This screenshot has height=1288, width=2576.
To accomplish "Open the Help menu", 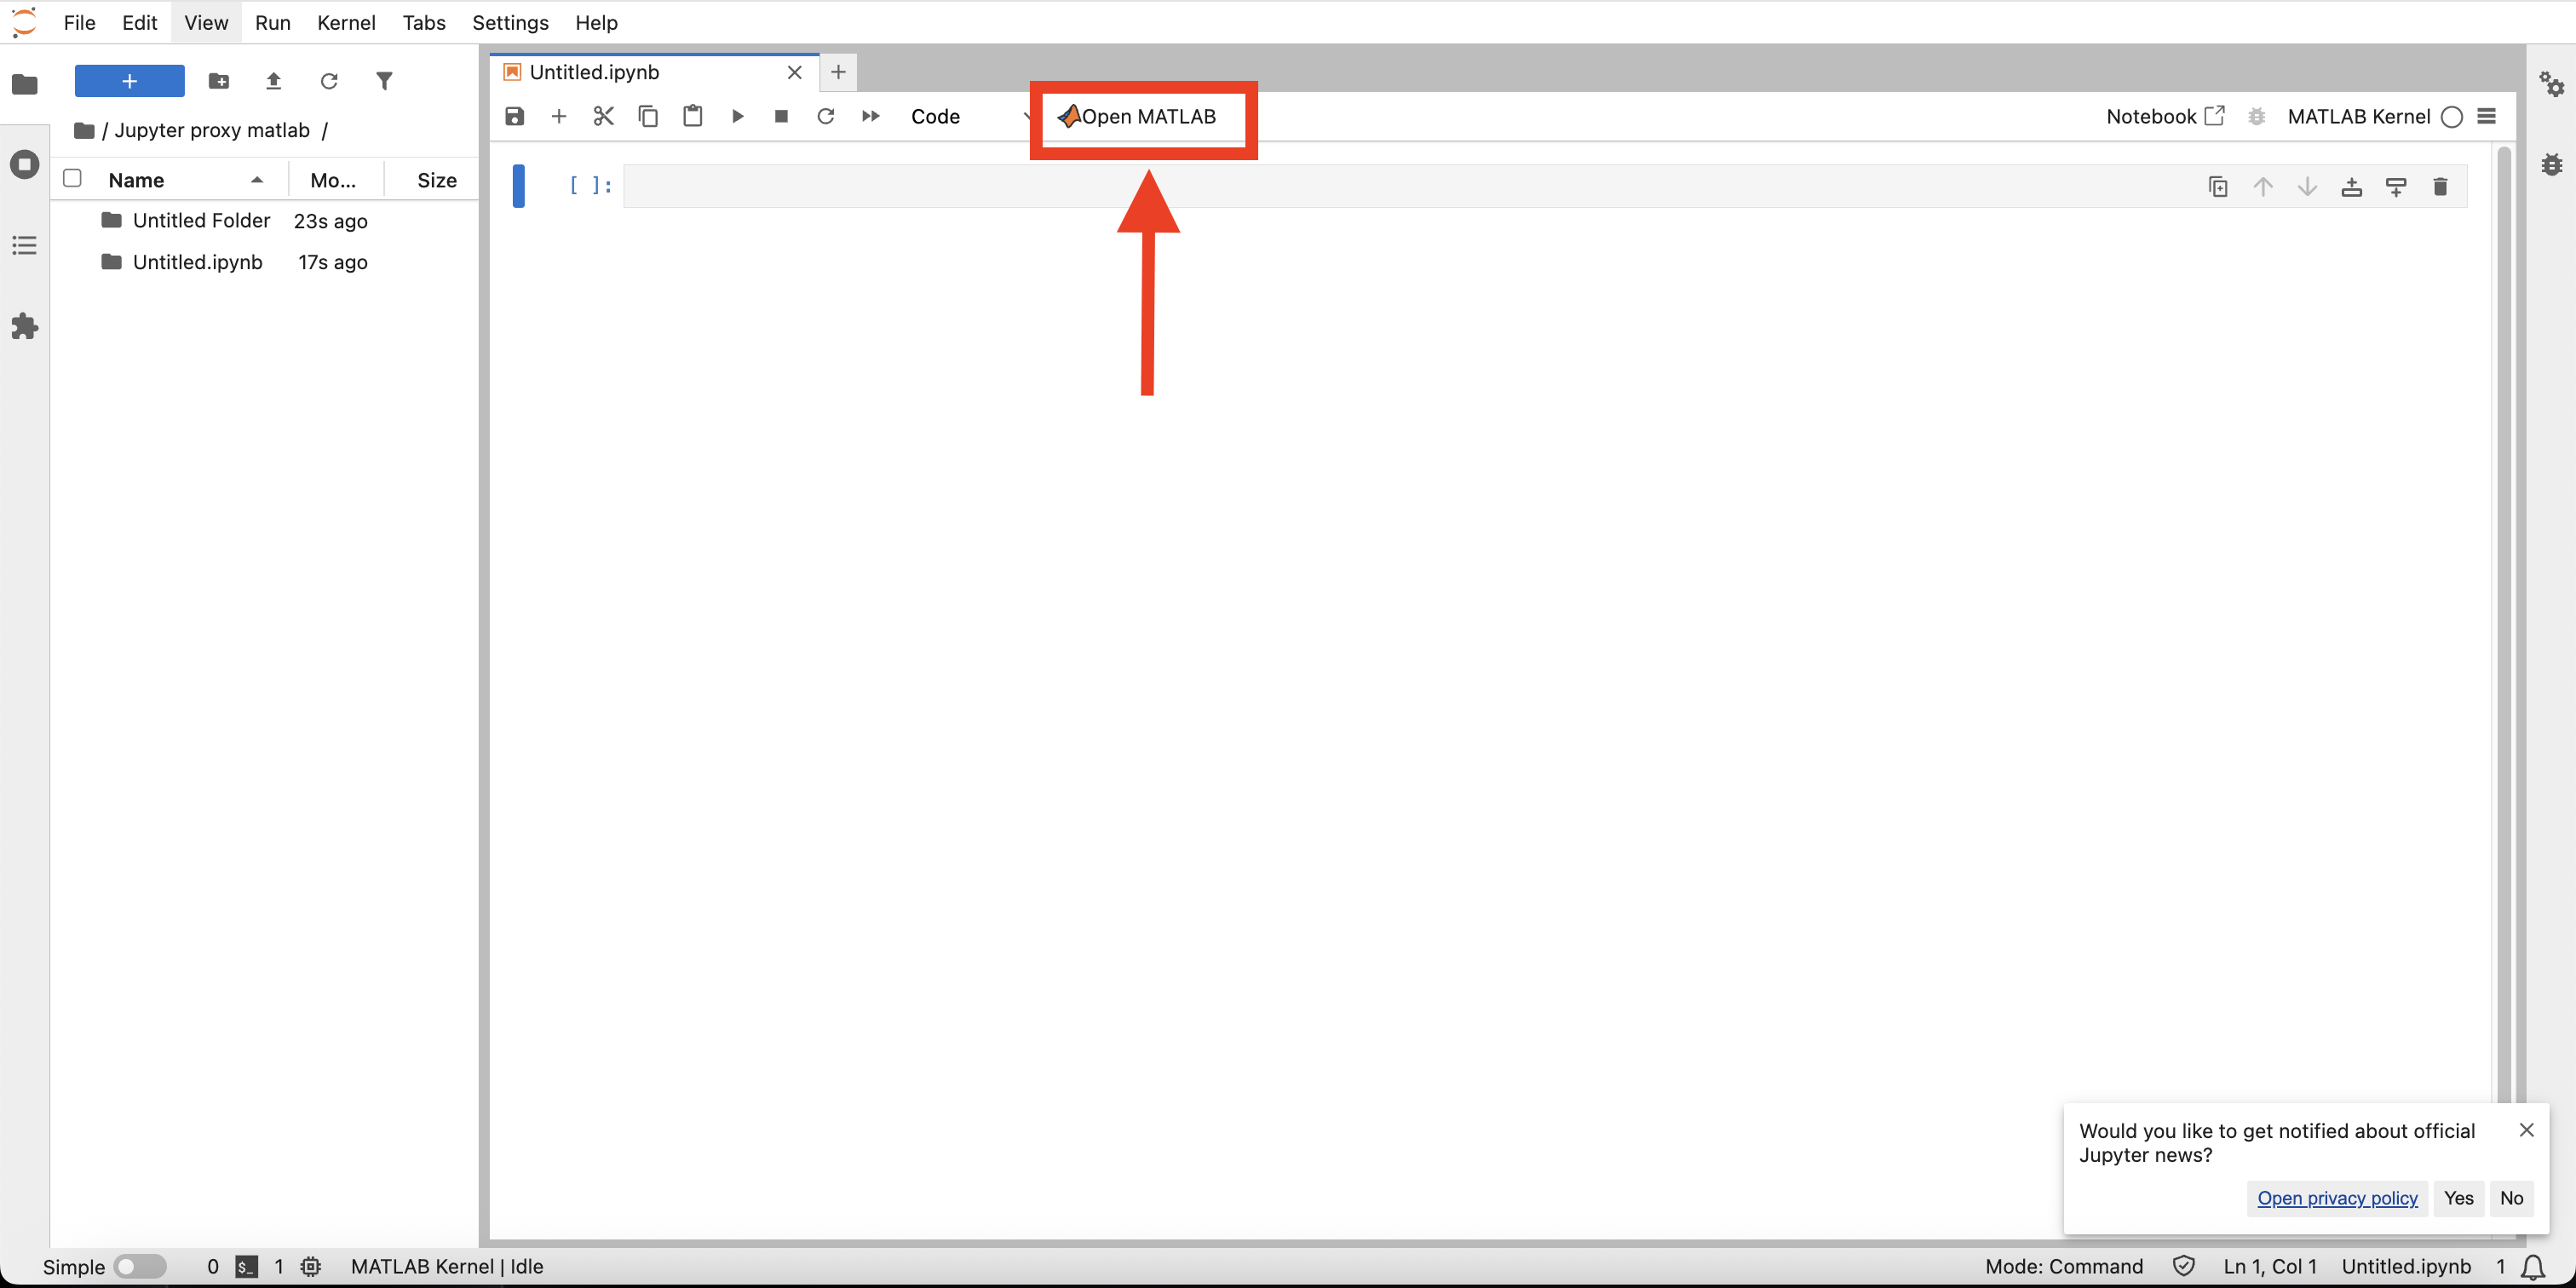I will [x=596, y=22].
